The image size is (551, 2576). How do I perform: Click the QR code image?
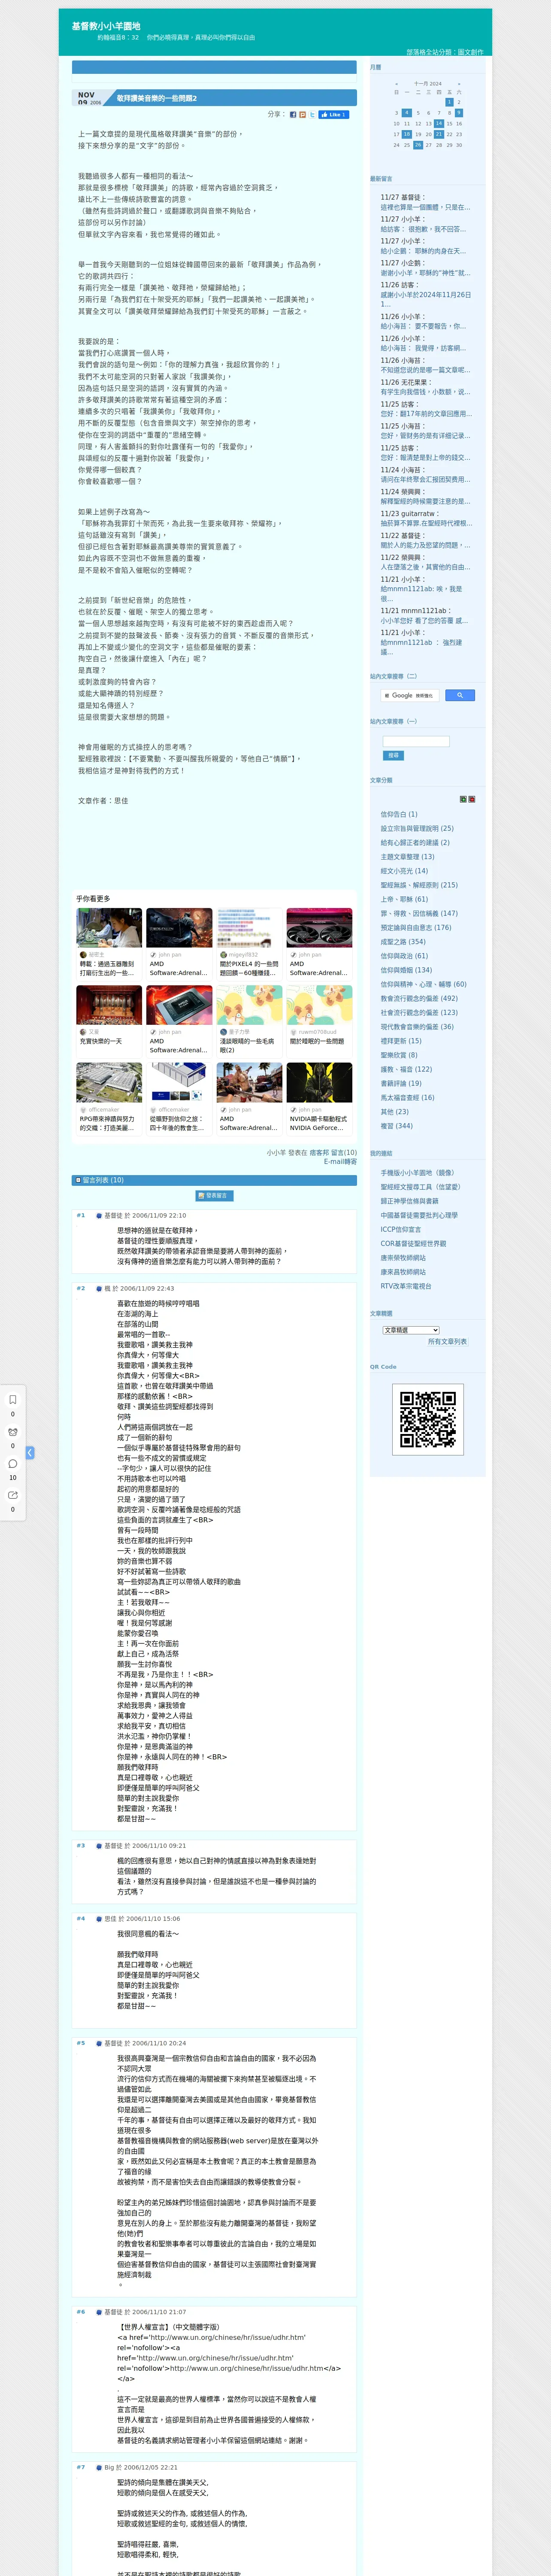[x=427, y=1419]
